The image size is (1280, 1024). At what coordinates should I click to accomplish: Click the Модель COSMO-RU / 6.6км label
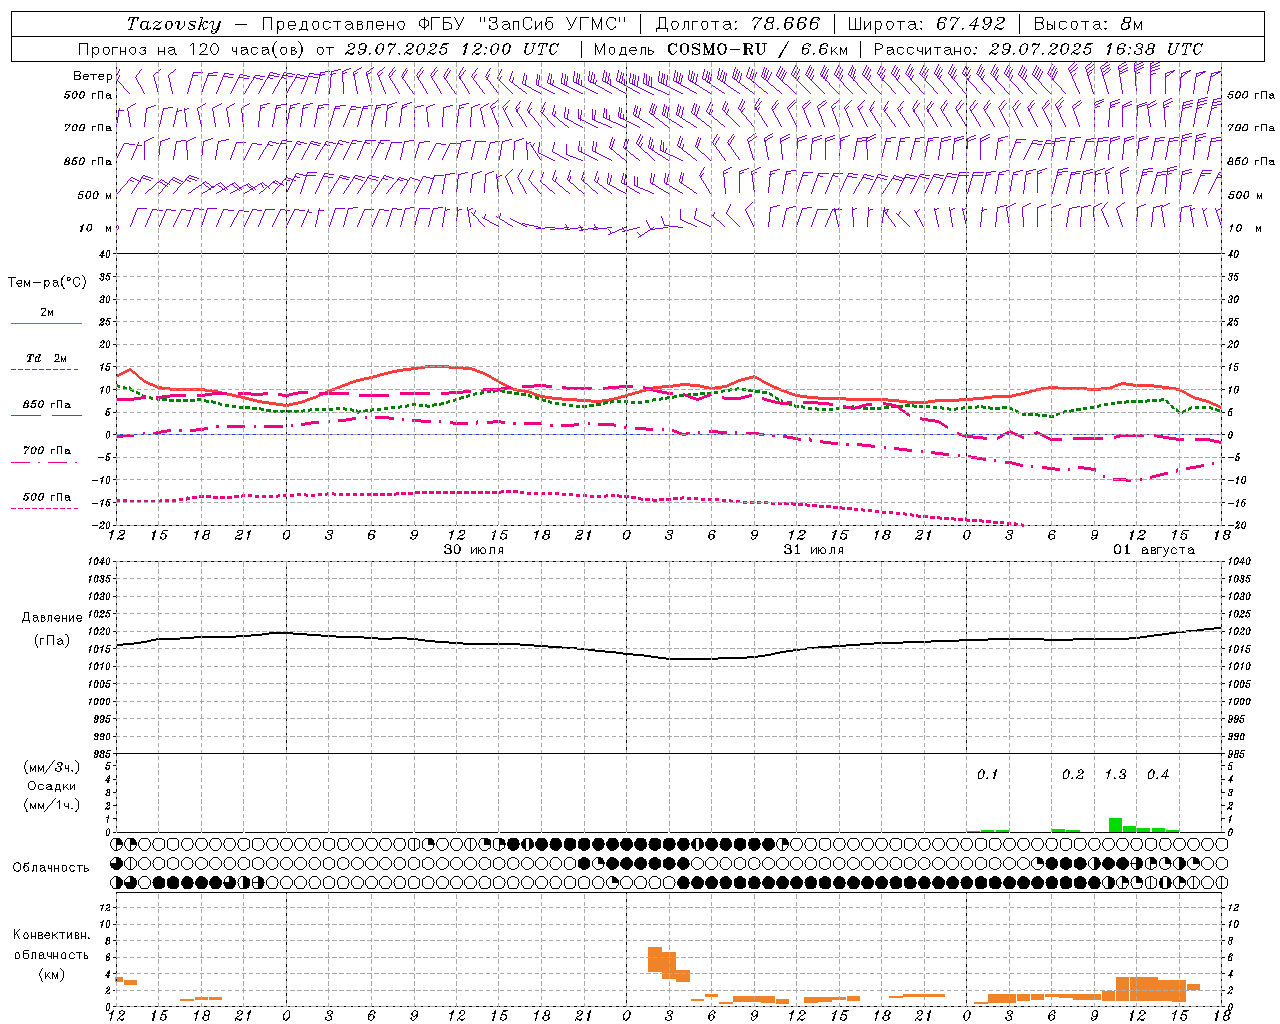point(720,49)
